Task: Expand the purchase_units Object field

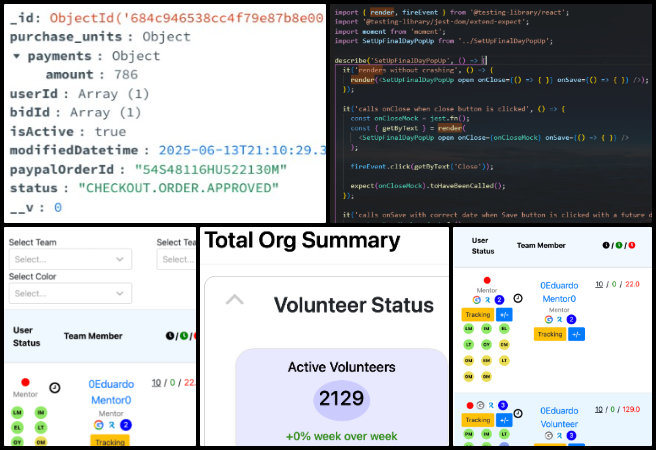Action: (x=100, y=37)
